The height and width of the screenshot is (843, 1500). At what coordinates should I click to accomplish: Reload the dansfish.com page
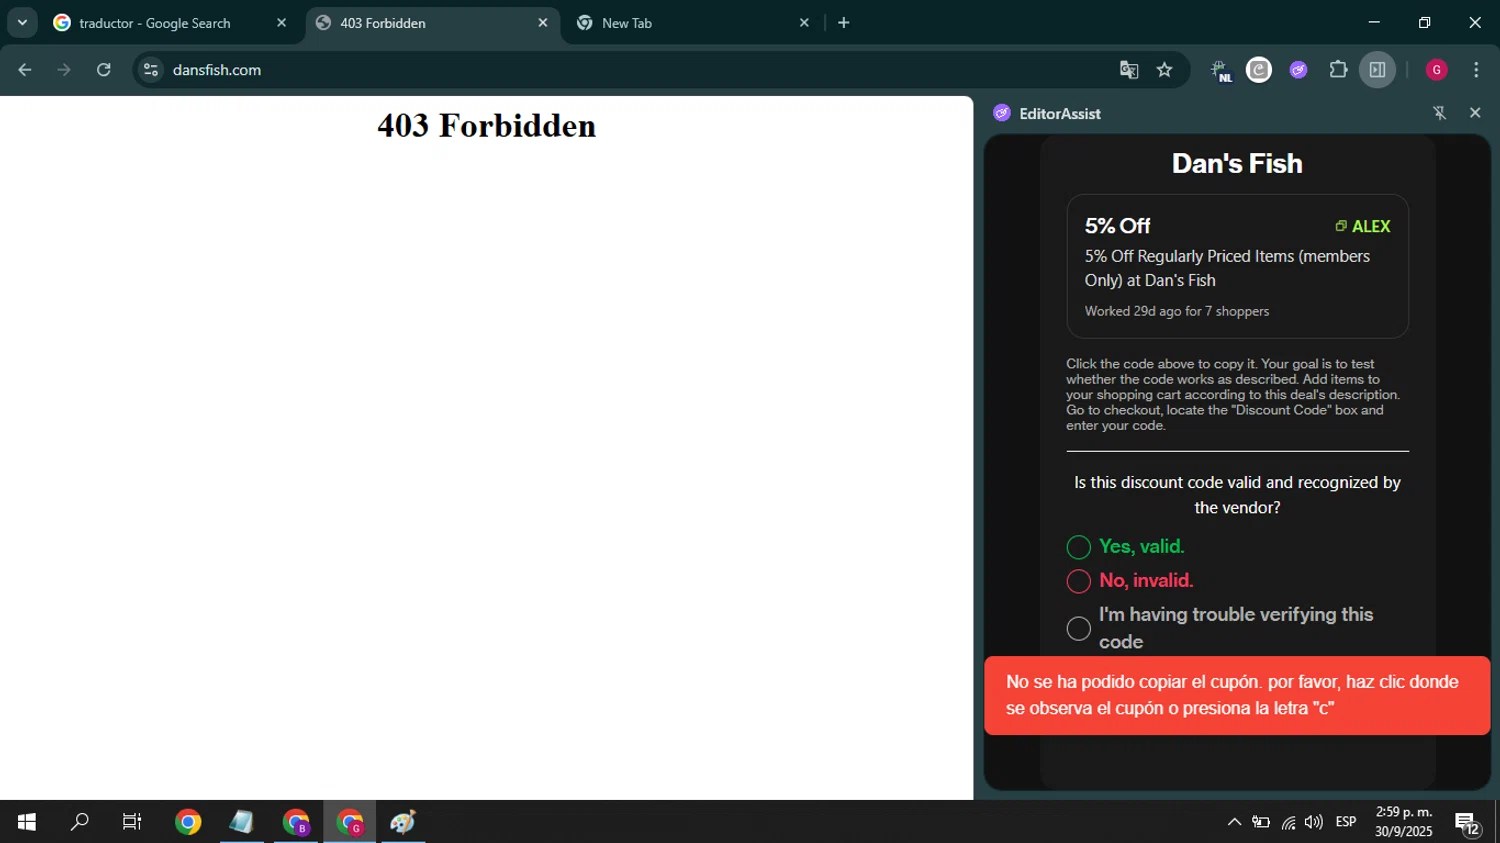pos(104,70)
